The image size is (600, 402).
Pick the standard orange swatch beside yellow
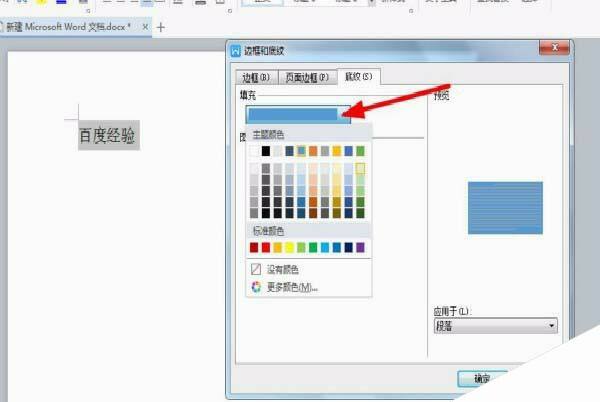click(278, 247)
